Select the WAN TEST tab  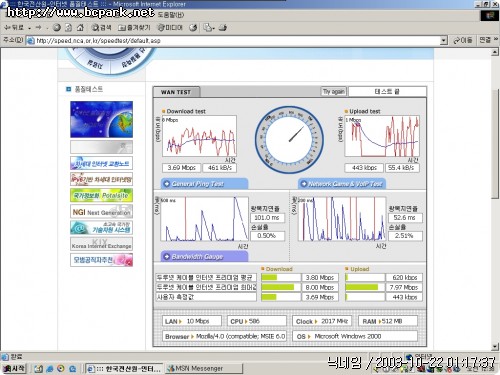(176, 92)
